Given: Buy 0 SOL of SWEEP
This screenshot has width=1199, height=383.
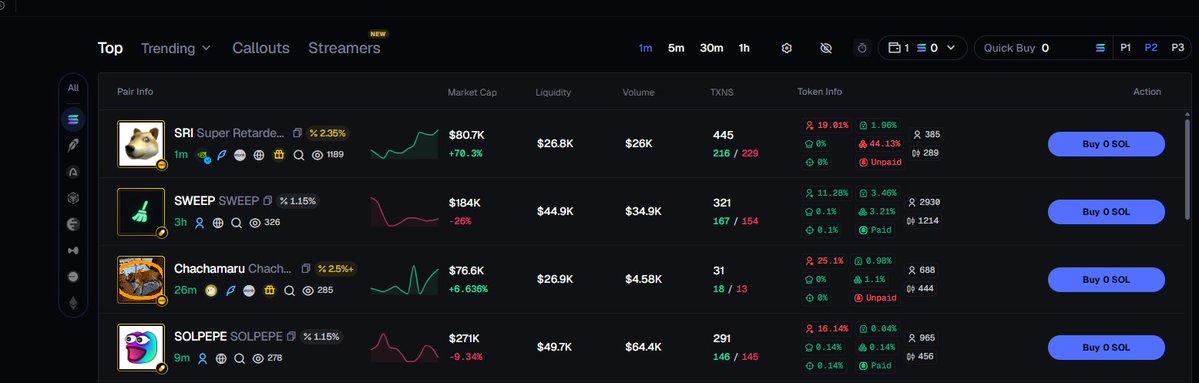Looking at the screenshot, I should pos(1106,212).
